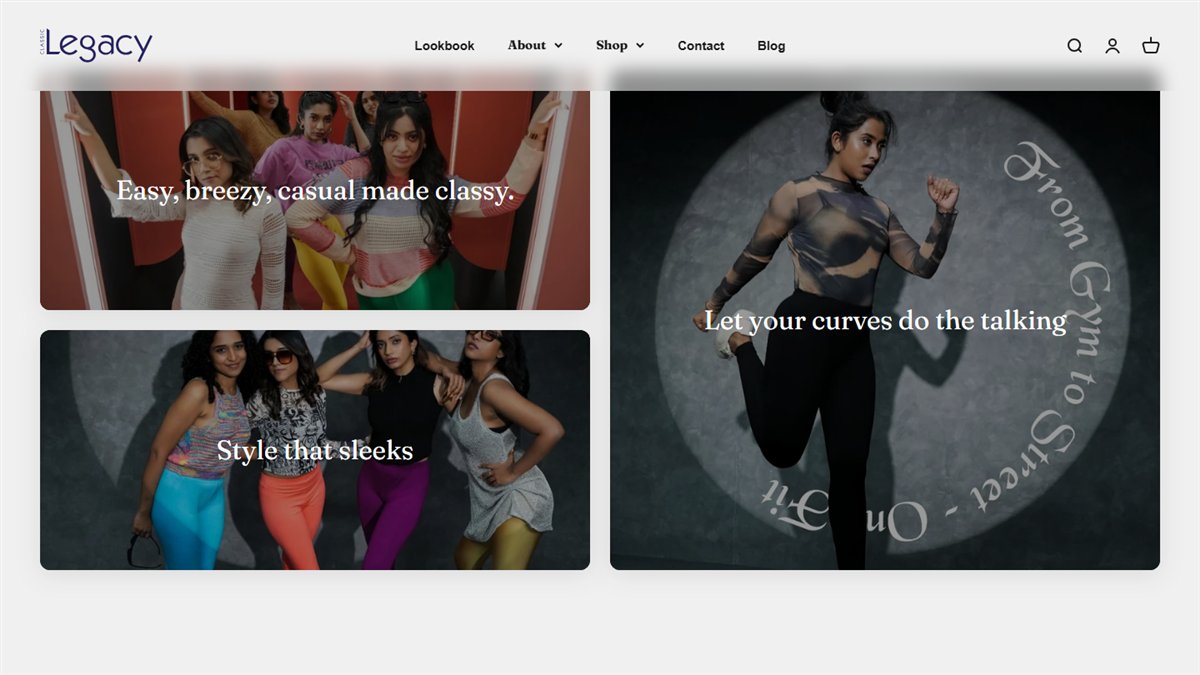Image resolution: width=1200 pixels, height=675 pixels.
Task: Open the shopping cart icon
Action: [1151, 45]
